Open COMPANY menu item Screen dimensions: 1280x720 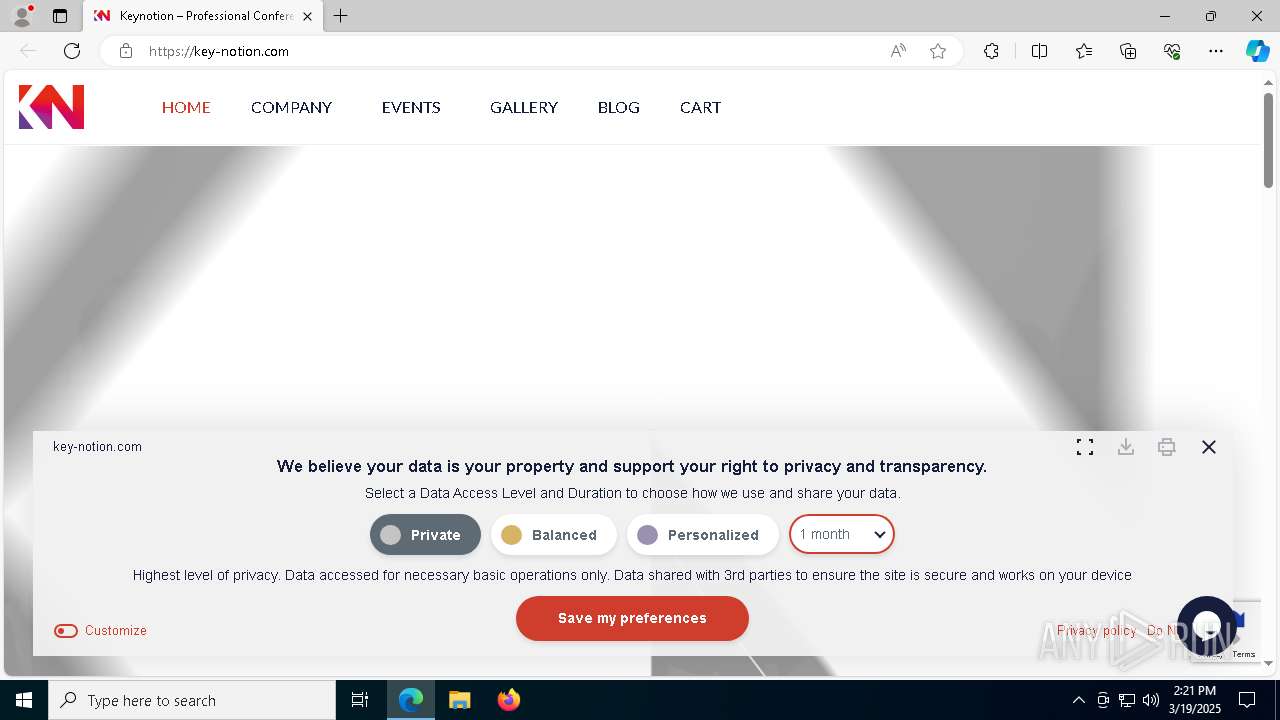291,107
